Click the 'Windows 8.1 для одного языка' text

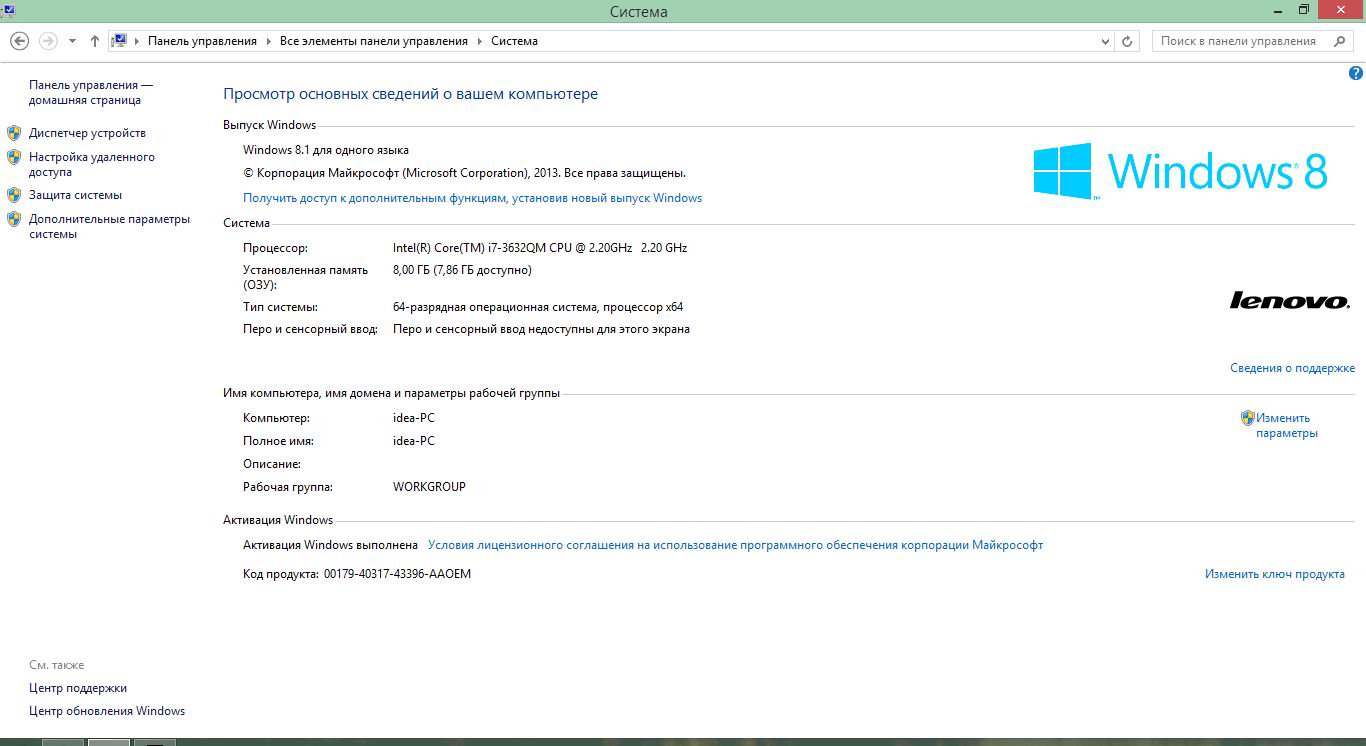tap(326, 150)
